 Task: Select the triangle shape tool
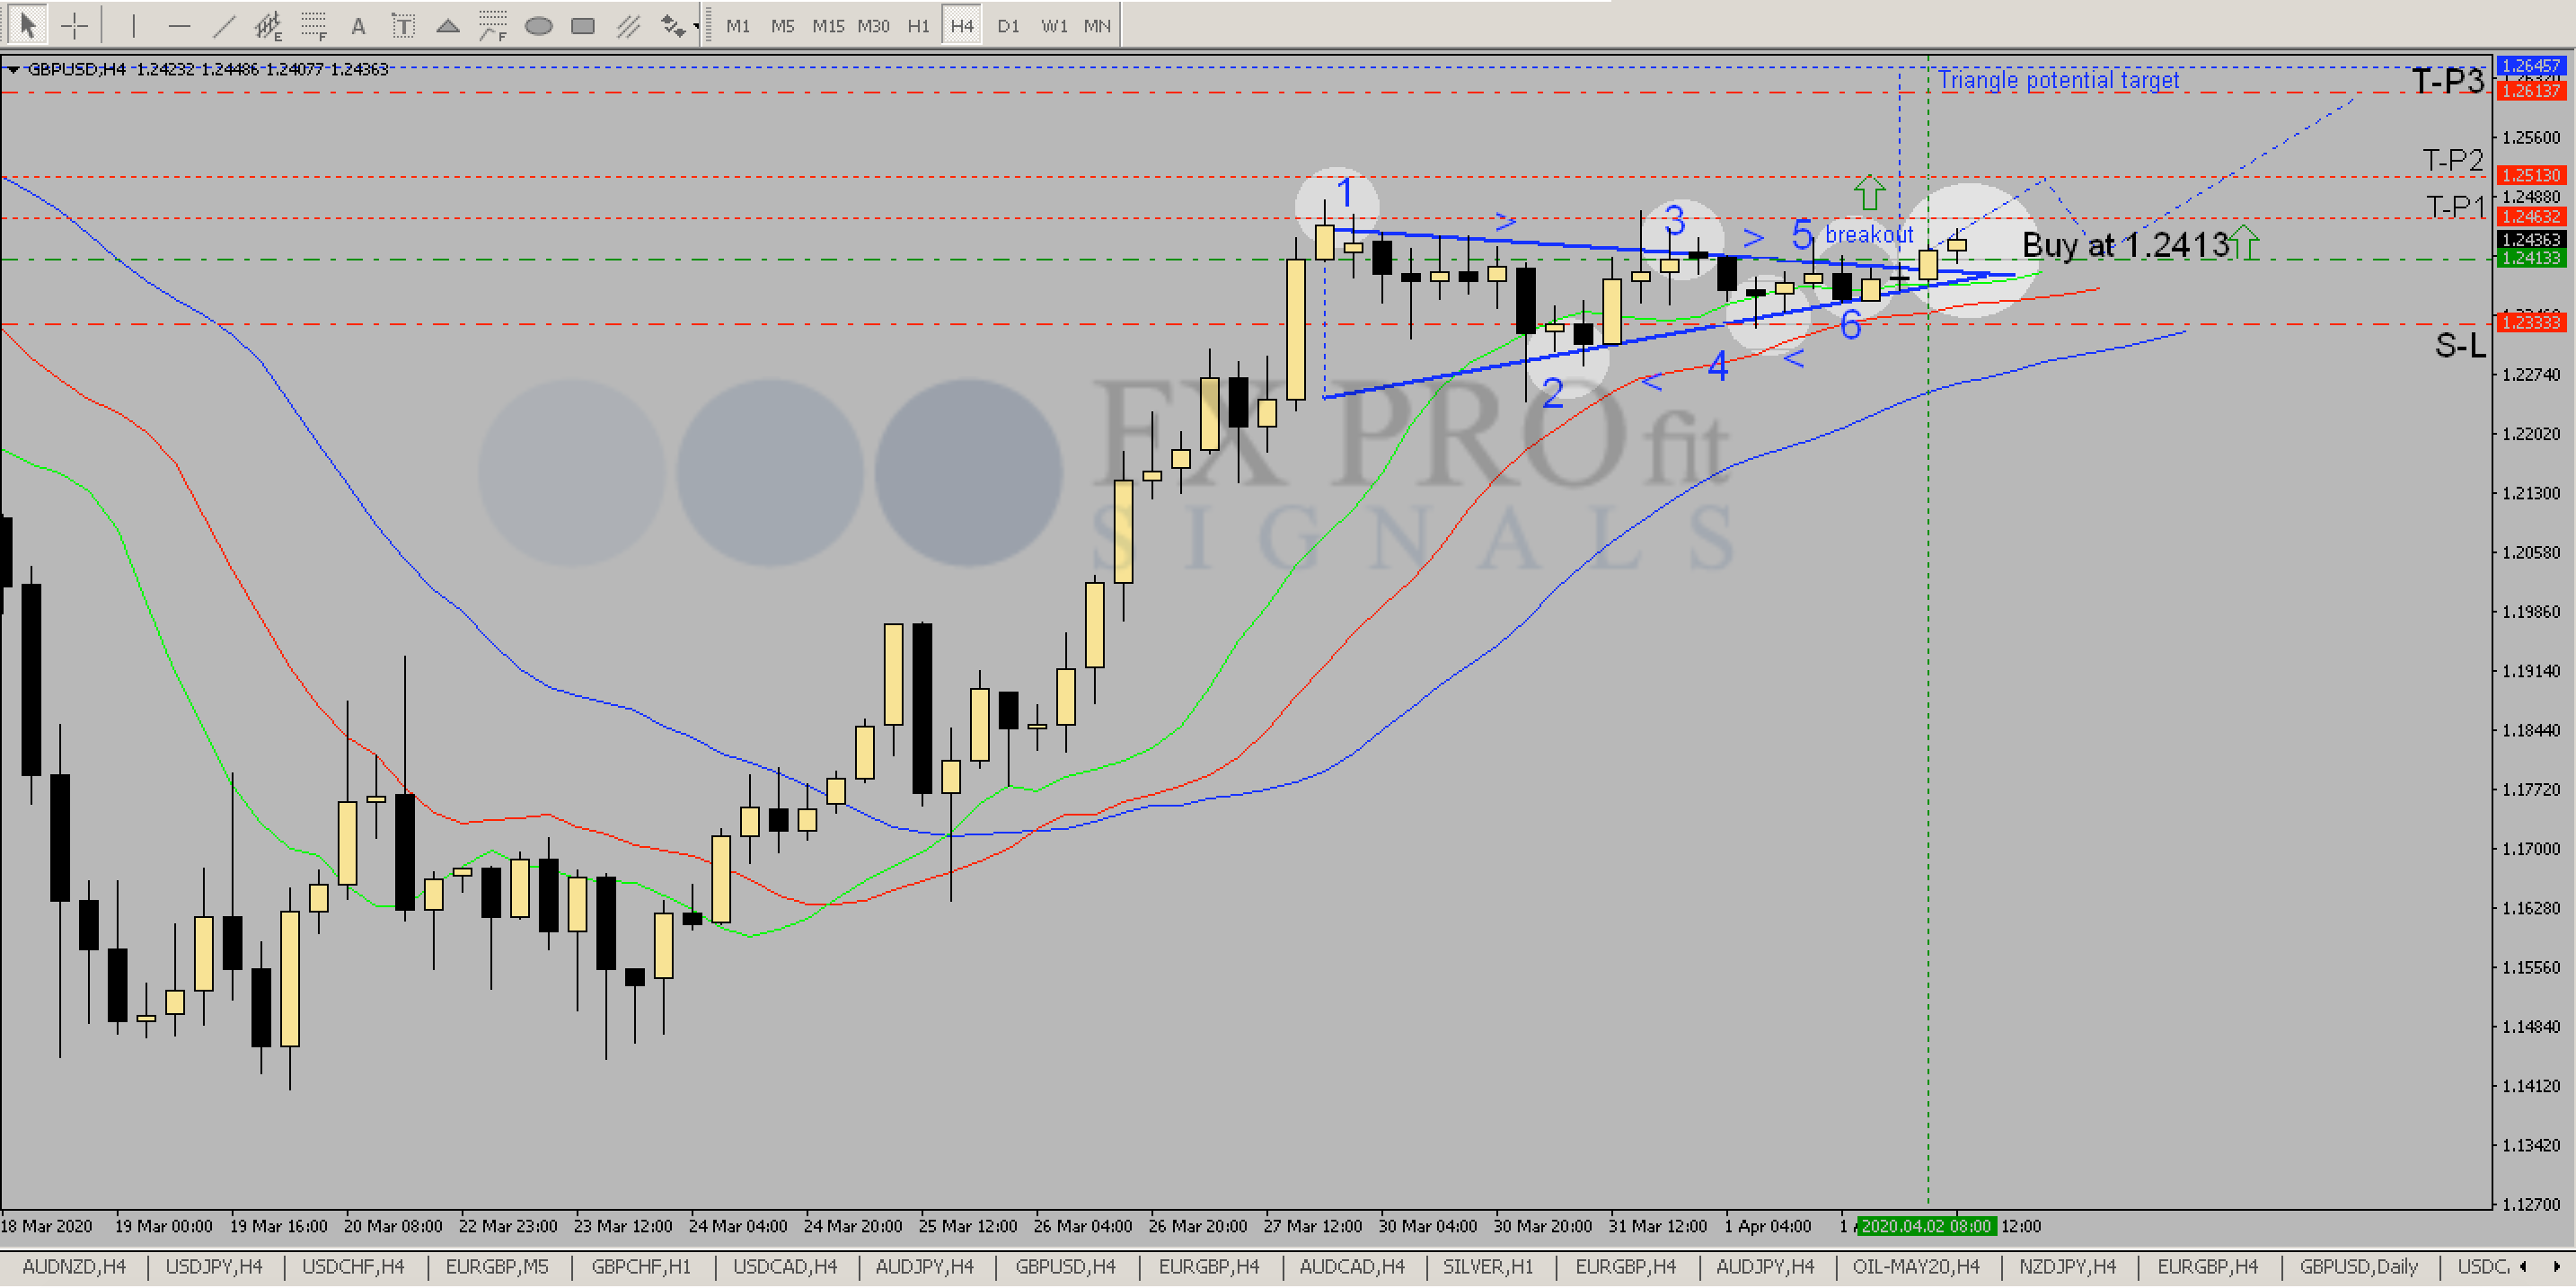click(x=447, y=26)
